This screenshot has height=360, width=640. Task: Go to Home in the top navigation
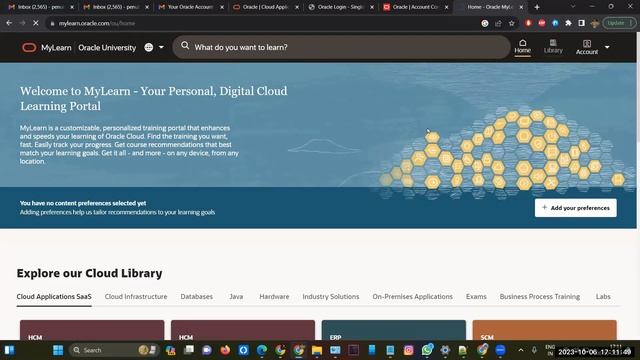522,47
